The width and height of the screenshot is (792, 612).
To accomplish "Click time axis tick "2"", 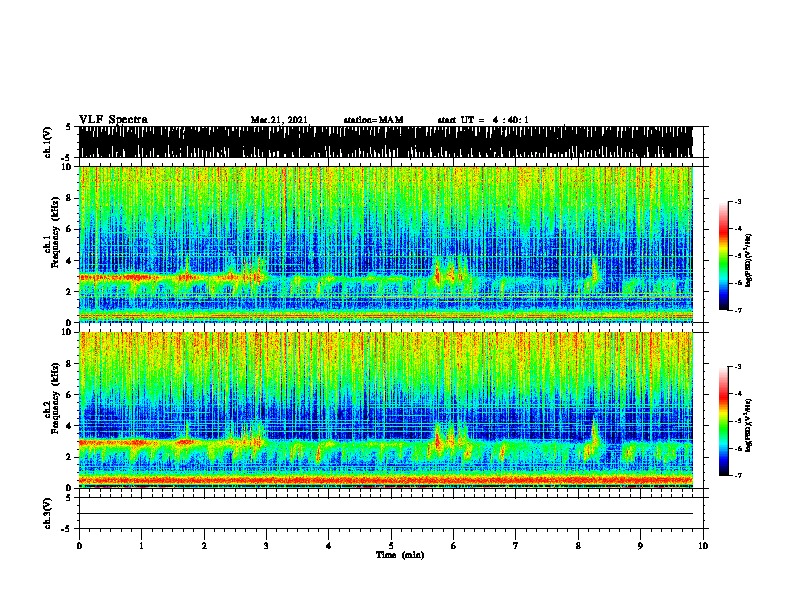I will [x=204, y=546].
